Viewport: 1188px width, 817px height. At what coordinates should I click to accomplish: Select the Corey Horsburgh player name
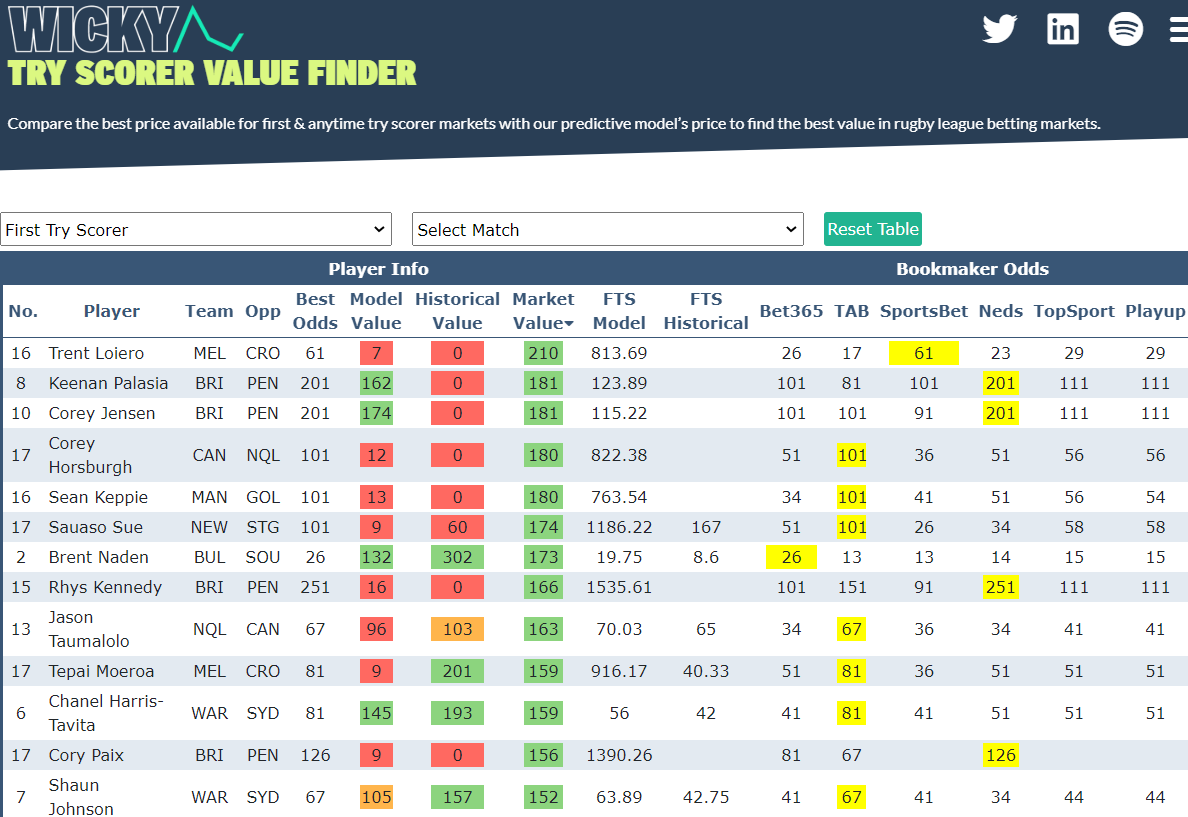pyautogui.click(x=90, y=455)
